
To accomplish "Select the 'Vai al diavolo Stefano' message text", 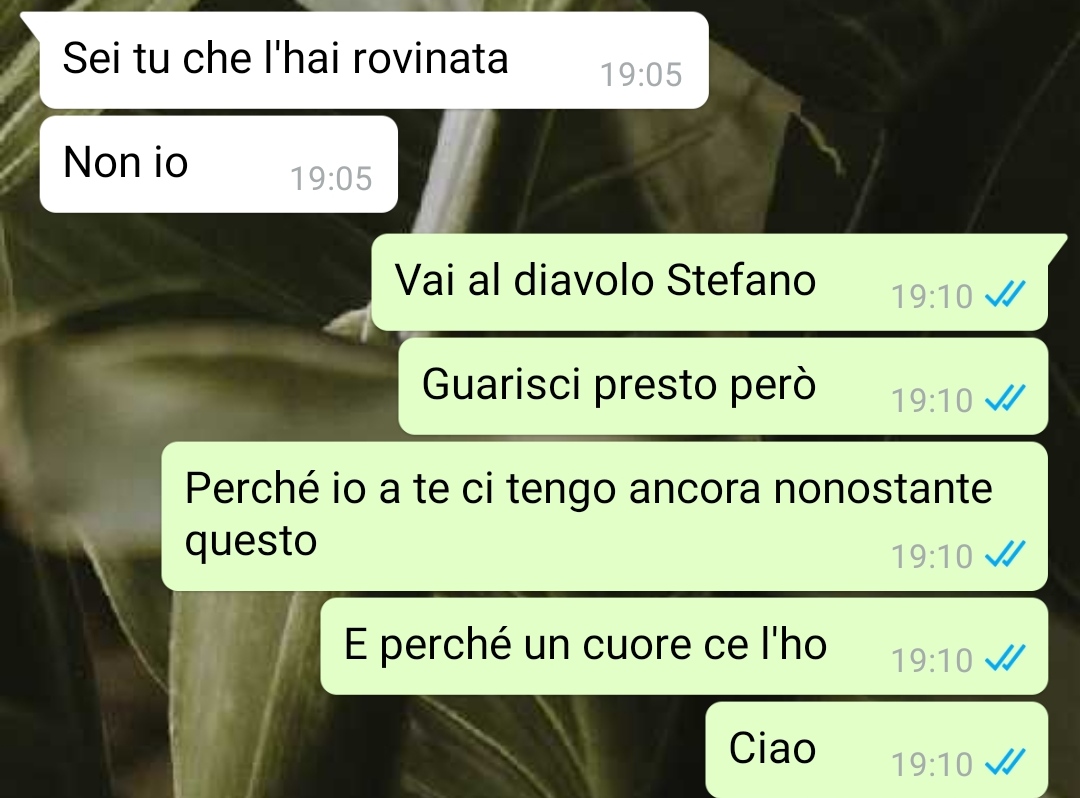I will pos(605,280).
